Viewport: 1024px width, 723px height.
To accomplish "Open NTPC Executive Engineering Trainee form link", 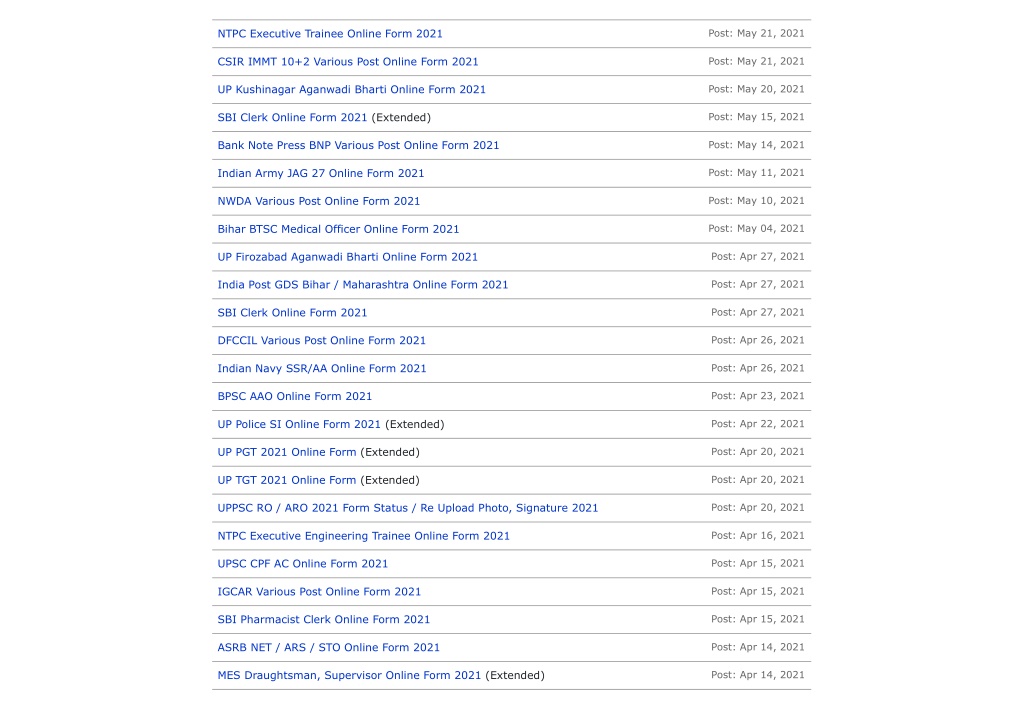I will point(363,536).
